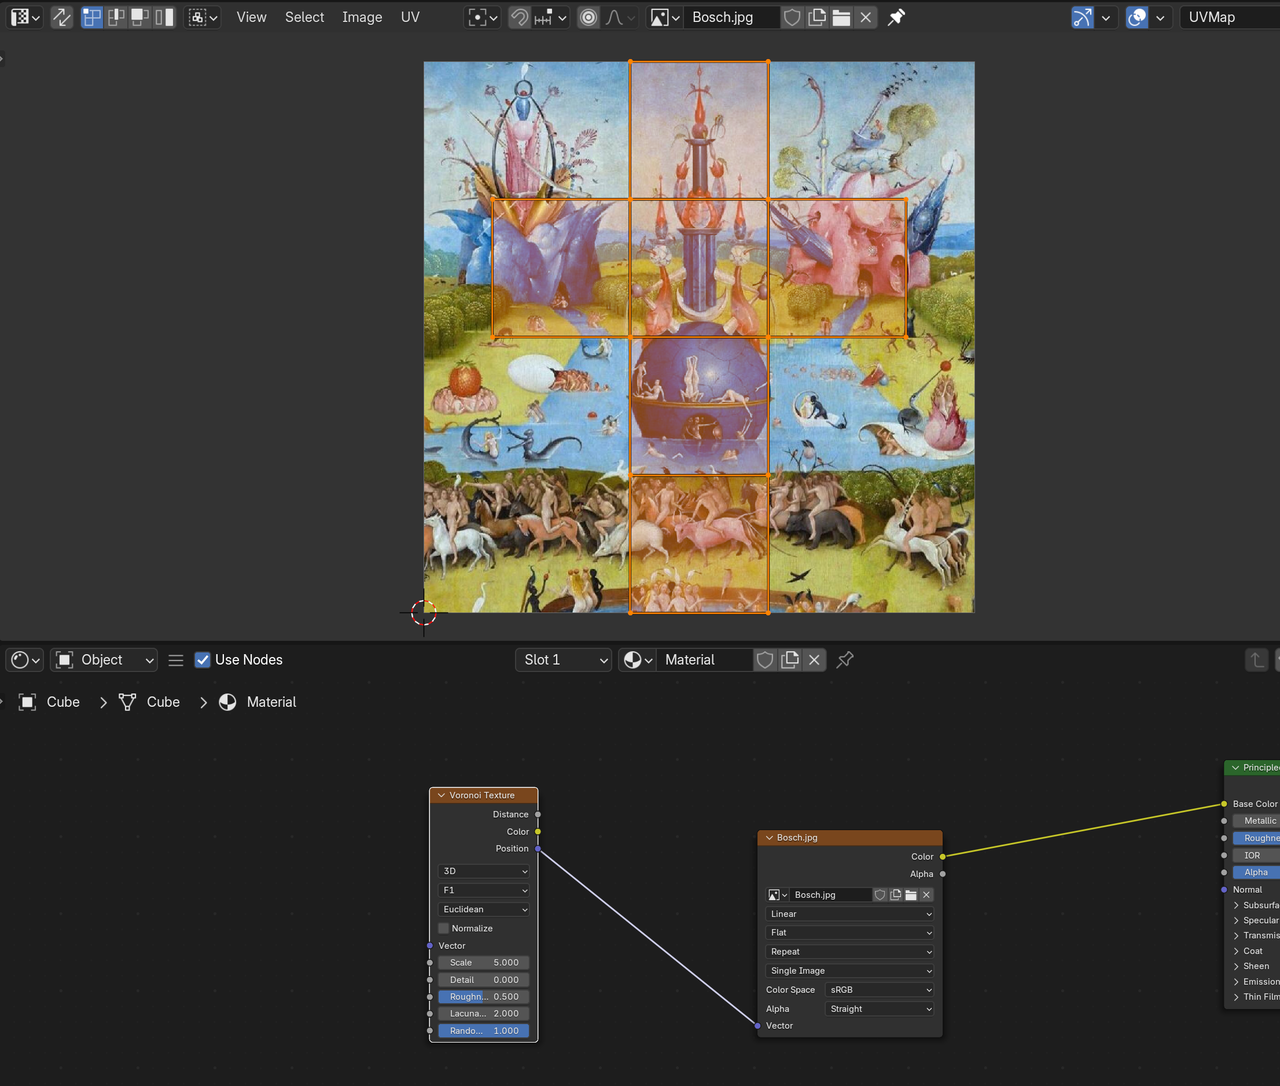
Task: Toggle UV snapping magnet
Action: pyautogui.click(x=519, y=17)
